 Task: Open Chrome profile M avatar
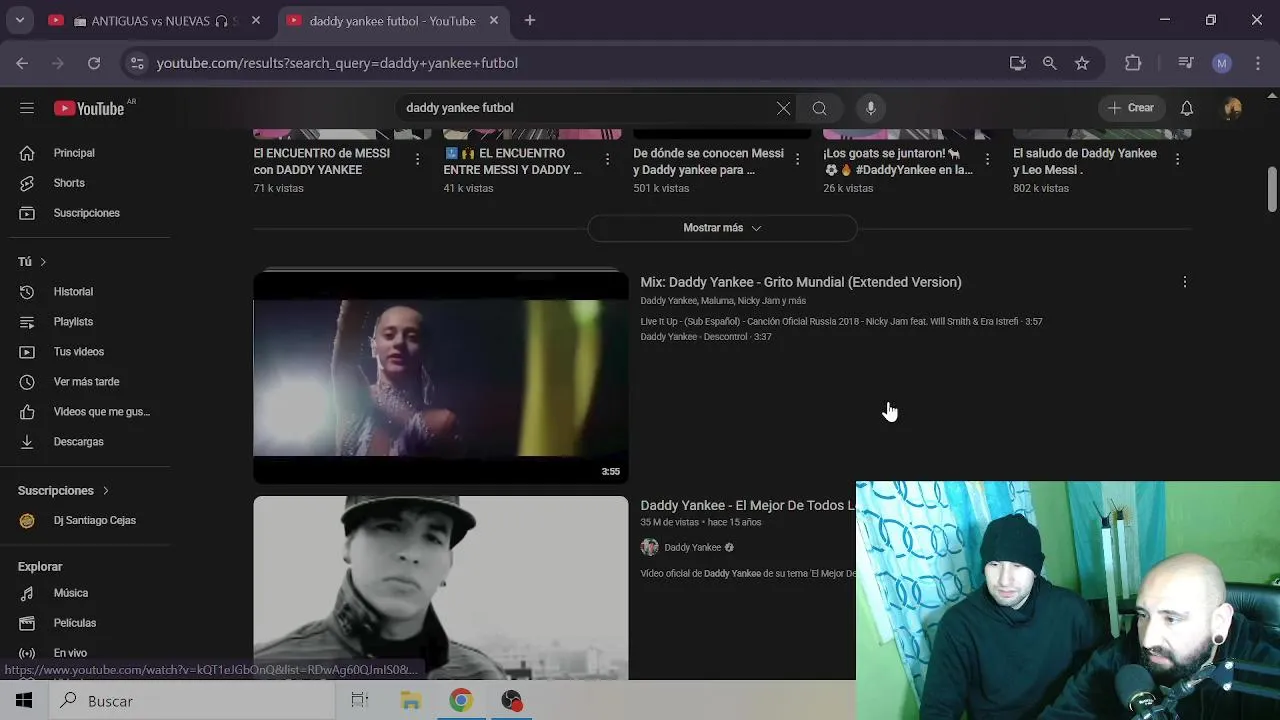pos(1222,63)
